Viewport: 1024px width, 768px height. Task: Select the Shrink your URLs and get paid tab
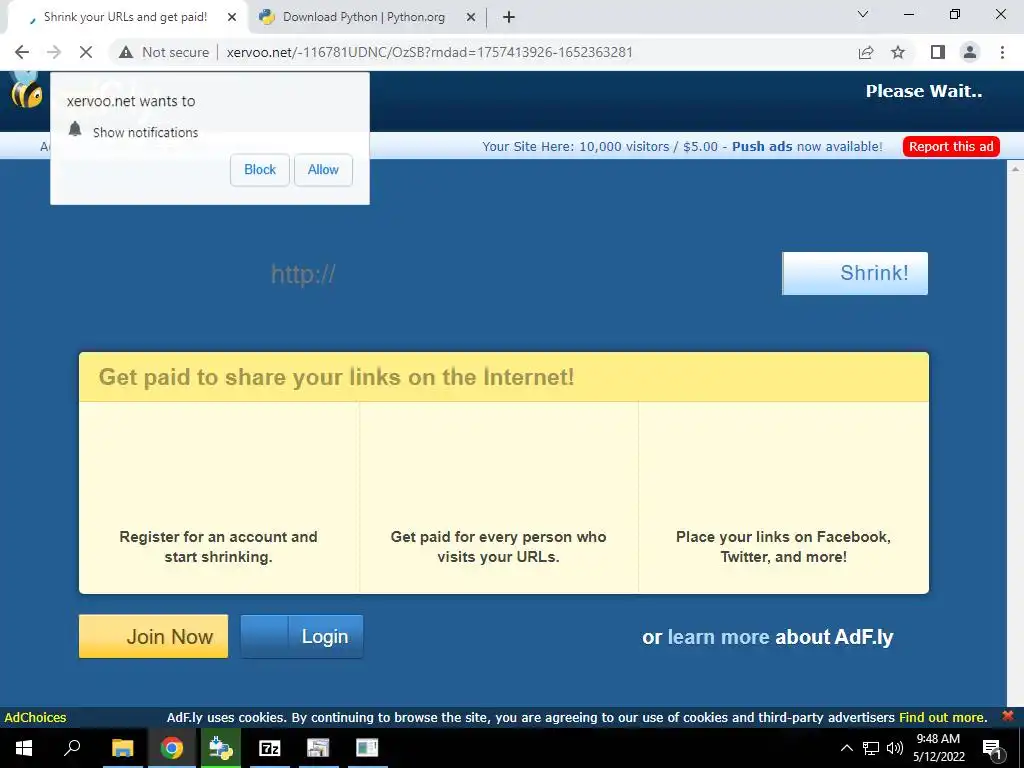point(127,18)
